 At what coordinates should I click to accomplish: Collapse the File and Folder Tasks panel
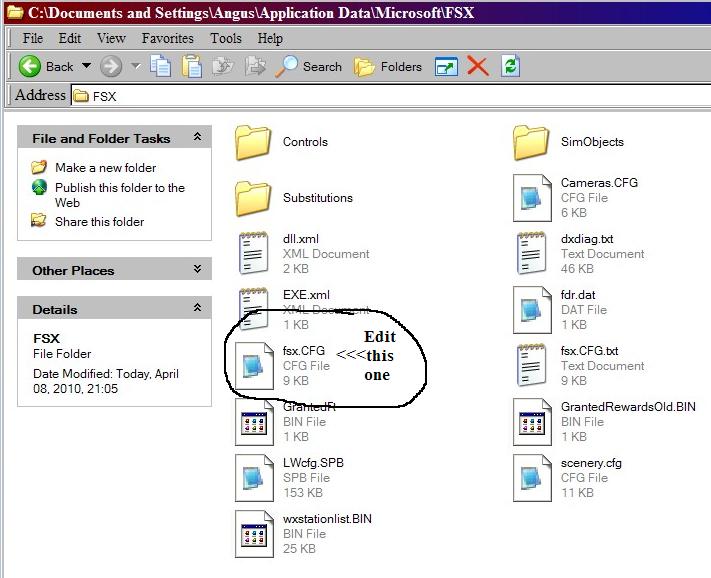[x=197, y=138]
